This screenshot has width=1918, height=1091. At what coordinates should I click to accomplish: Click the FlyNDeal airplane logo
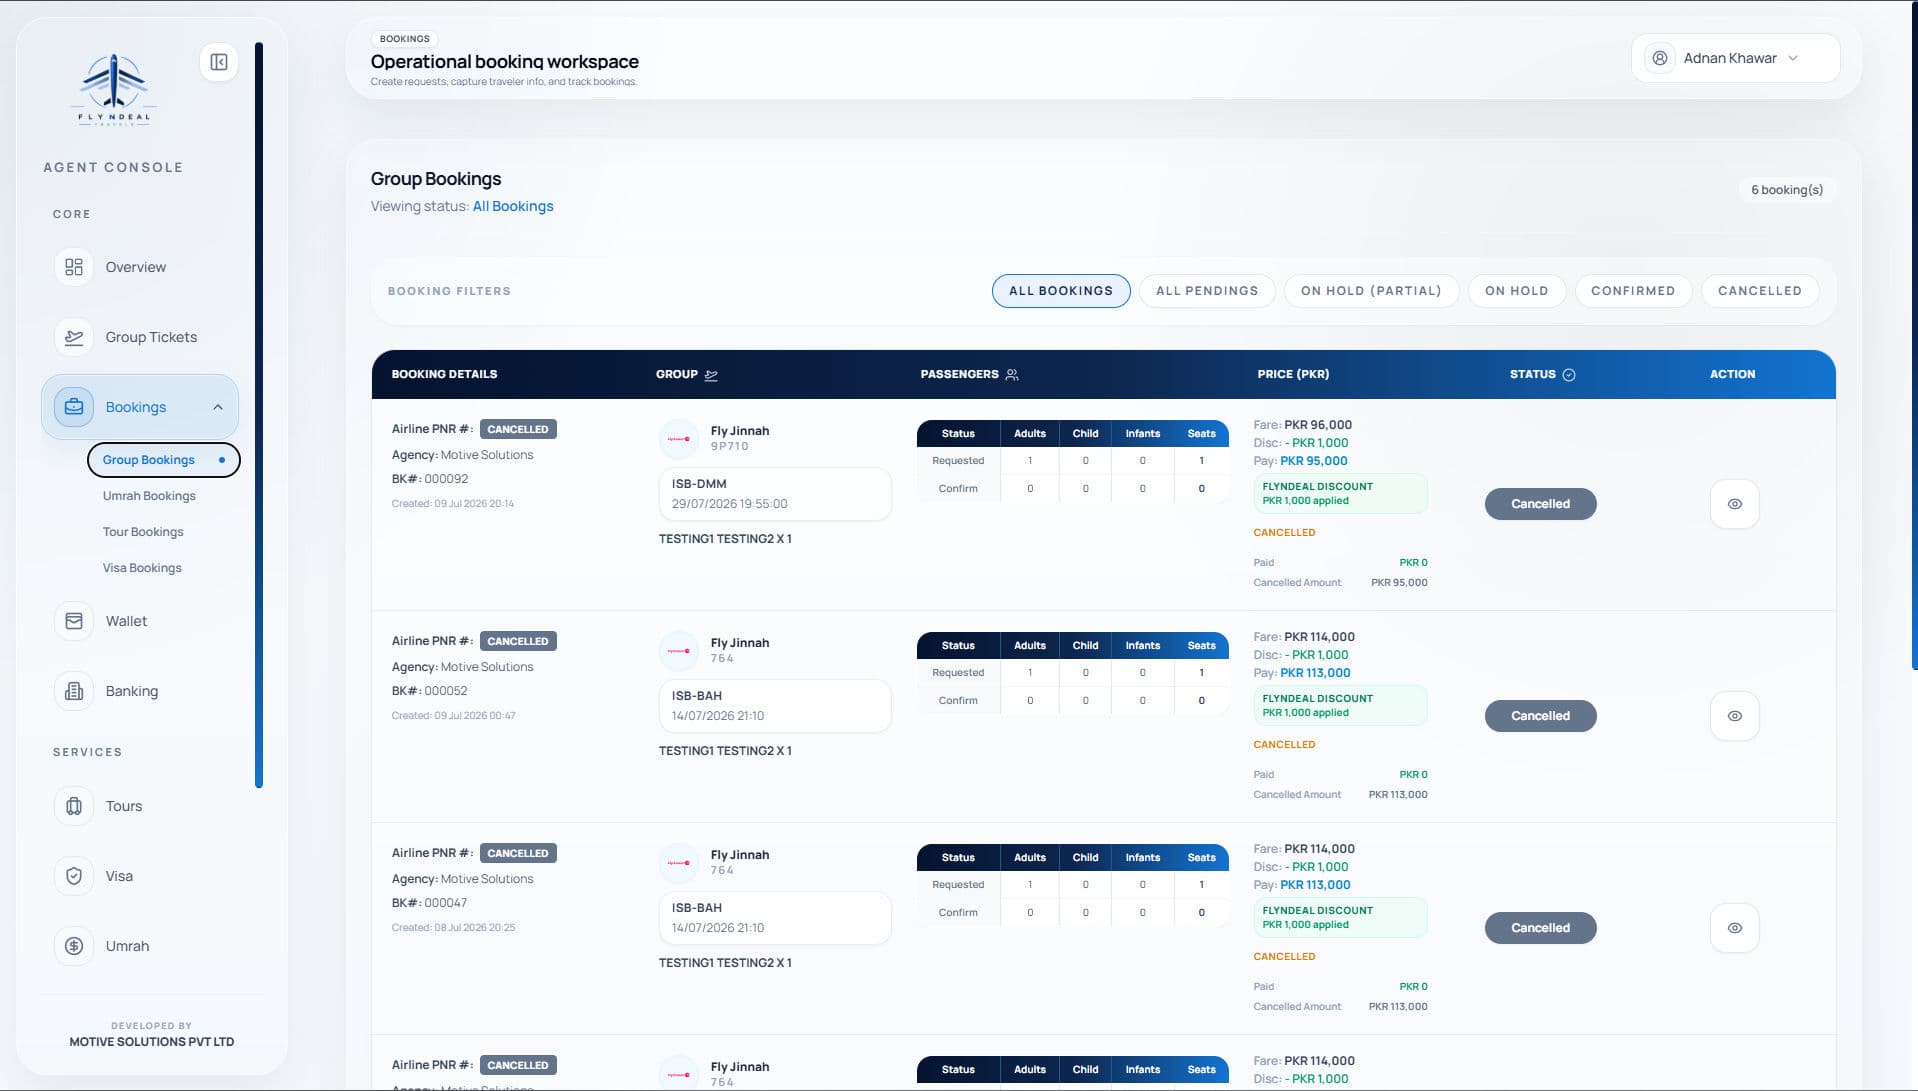click(x=114, y=88)
